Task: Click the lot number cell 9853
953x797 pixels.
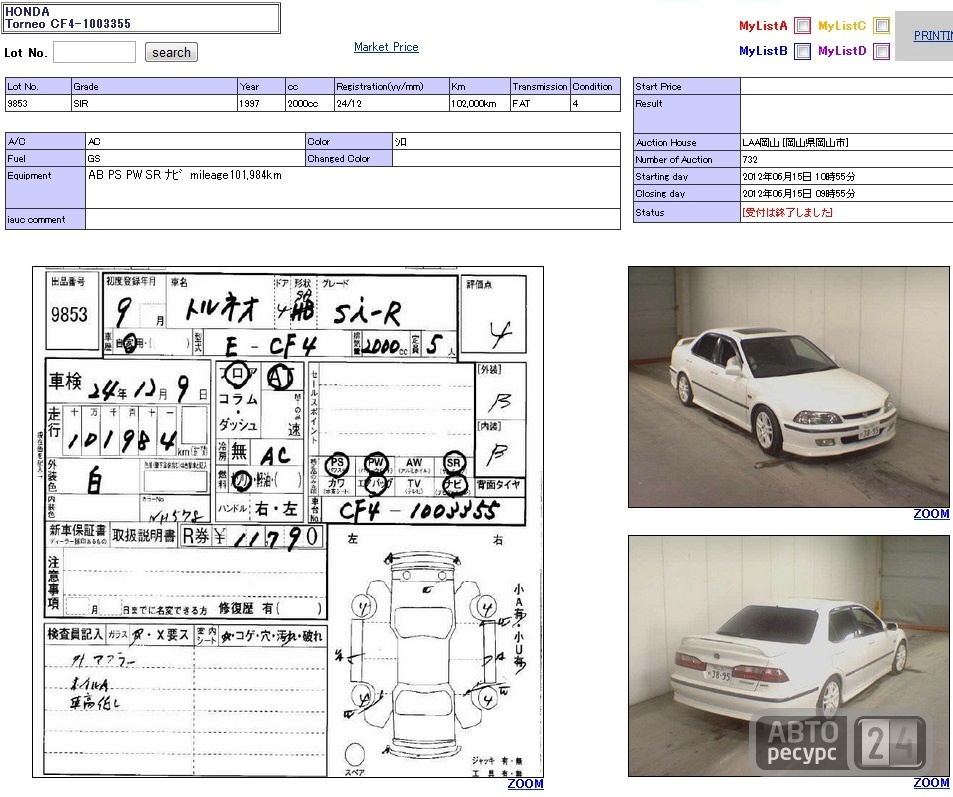Action: [x=38, y=103]
